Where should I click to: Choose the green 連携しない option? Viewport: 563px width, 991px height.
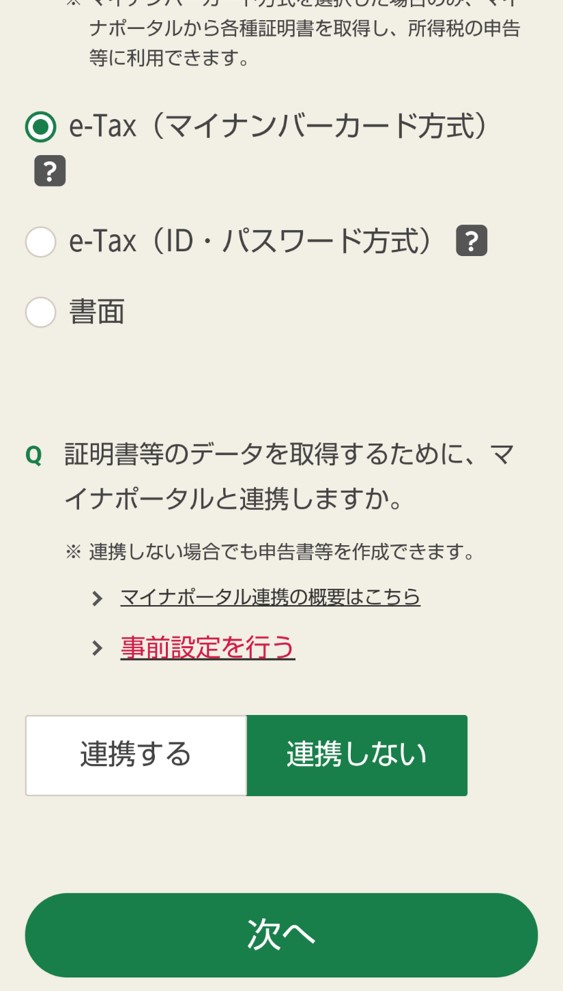pyautogui.click(x=357, y=755)
